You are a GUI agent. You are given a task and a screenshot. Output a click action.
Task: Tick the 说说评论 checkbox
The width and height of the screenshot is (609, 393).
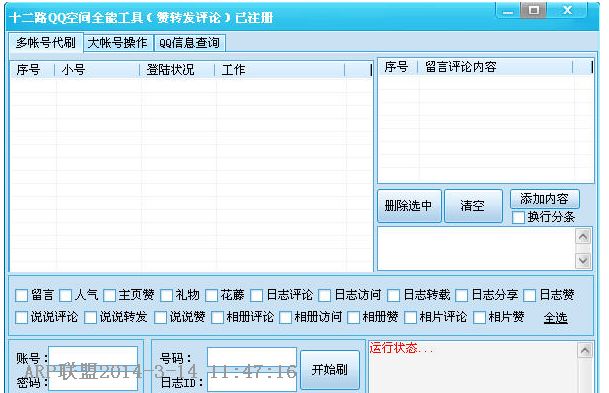coord(22,317)
